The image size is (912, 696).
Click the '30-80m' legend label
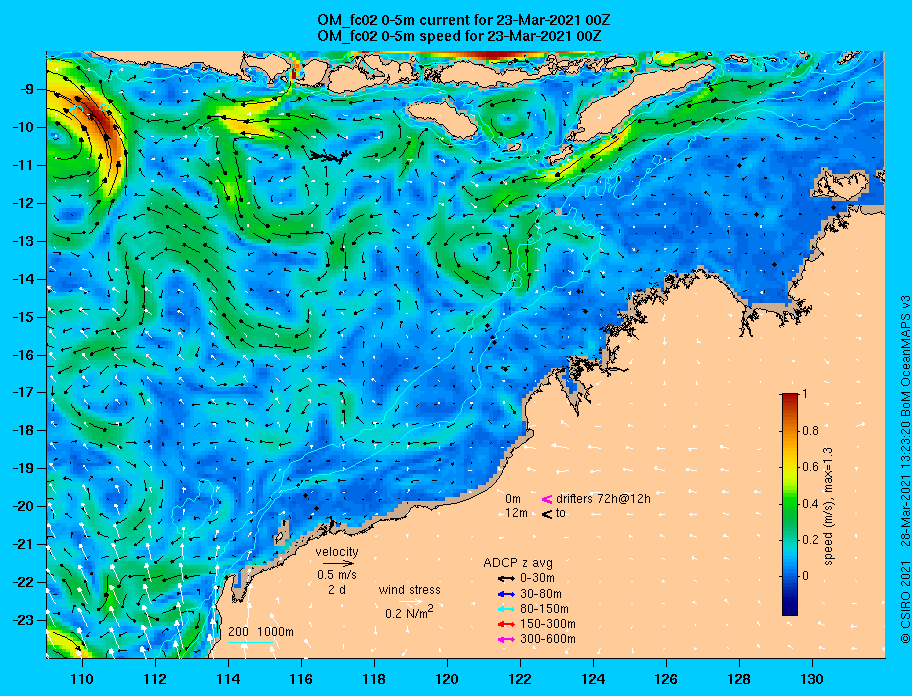(x=541, y=594)
